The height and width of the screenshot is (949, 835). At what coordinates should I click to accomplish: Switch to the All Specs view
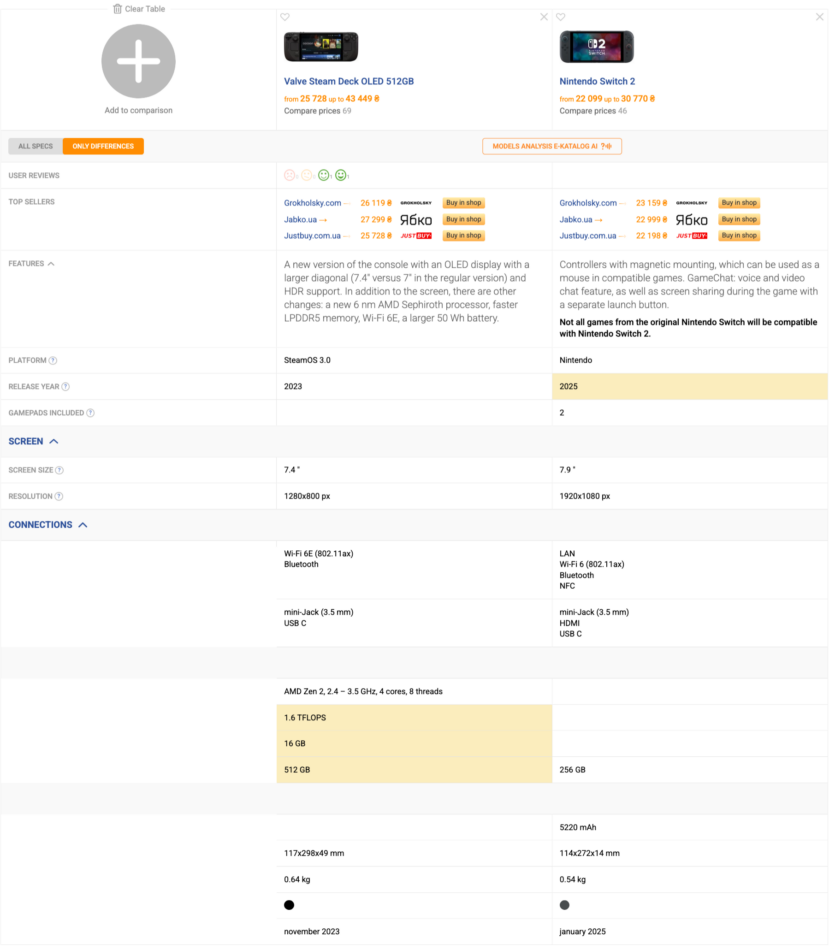[x=36, y=146]
